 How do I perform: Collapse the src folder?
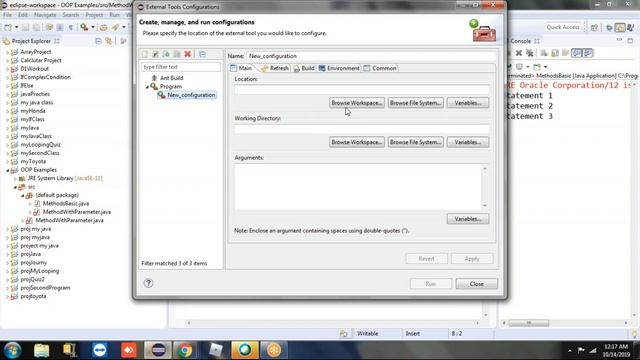tap(15, 187)
